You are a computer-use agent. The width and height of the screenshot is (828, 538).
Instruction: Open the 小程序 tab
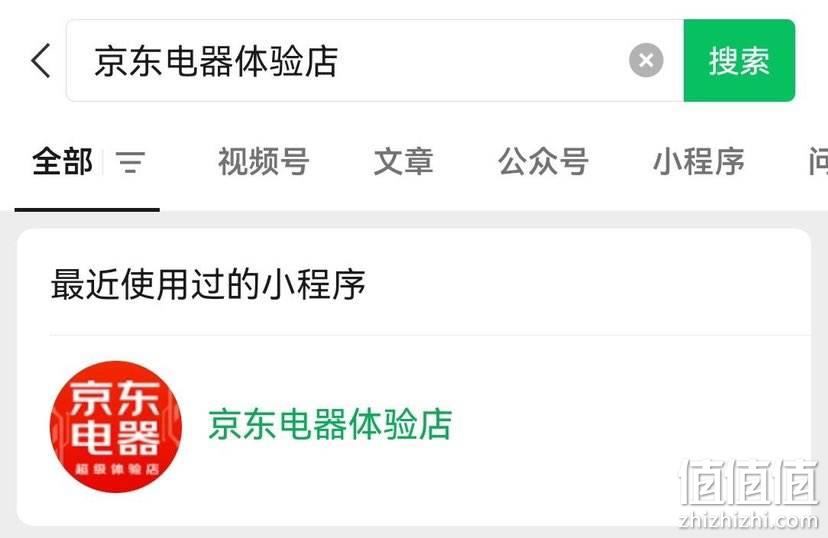click(x=699, y=162)
